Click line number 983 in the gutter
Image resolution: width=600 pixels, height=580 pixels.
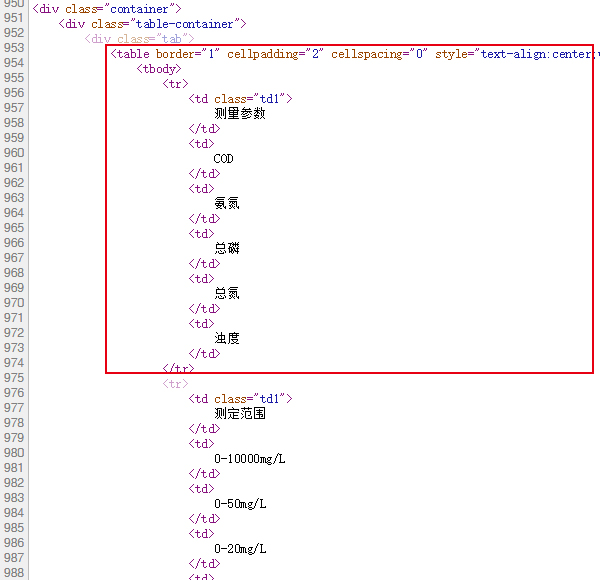[14, 498]
